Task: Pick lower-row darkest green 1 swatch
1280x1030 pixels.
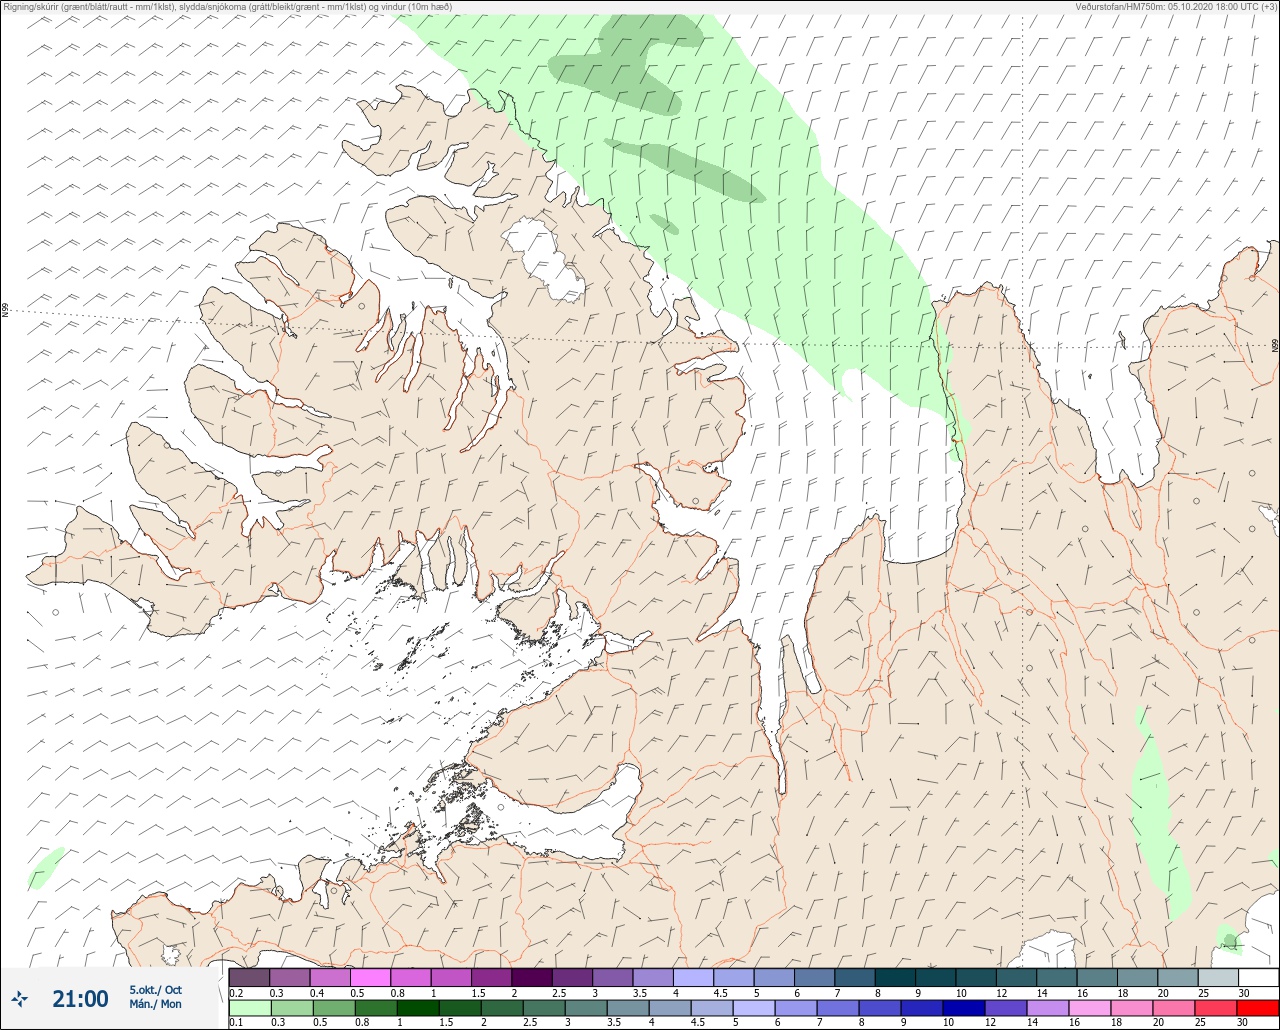Action: coord(418,1008)
